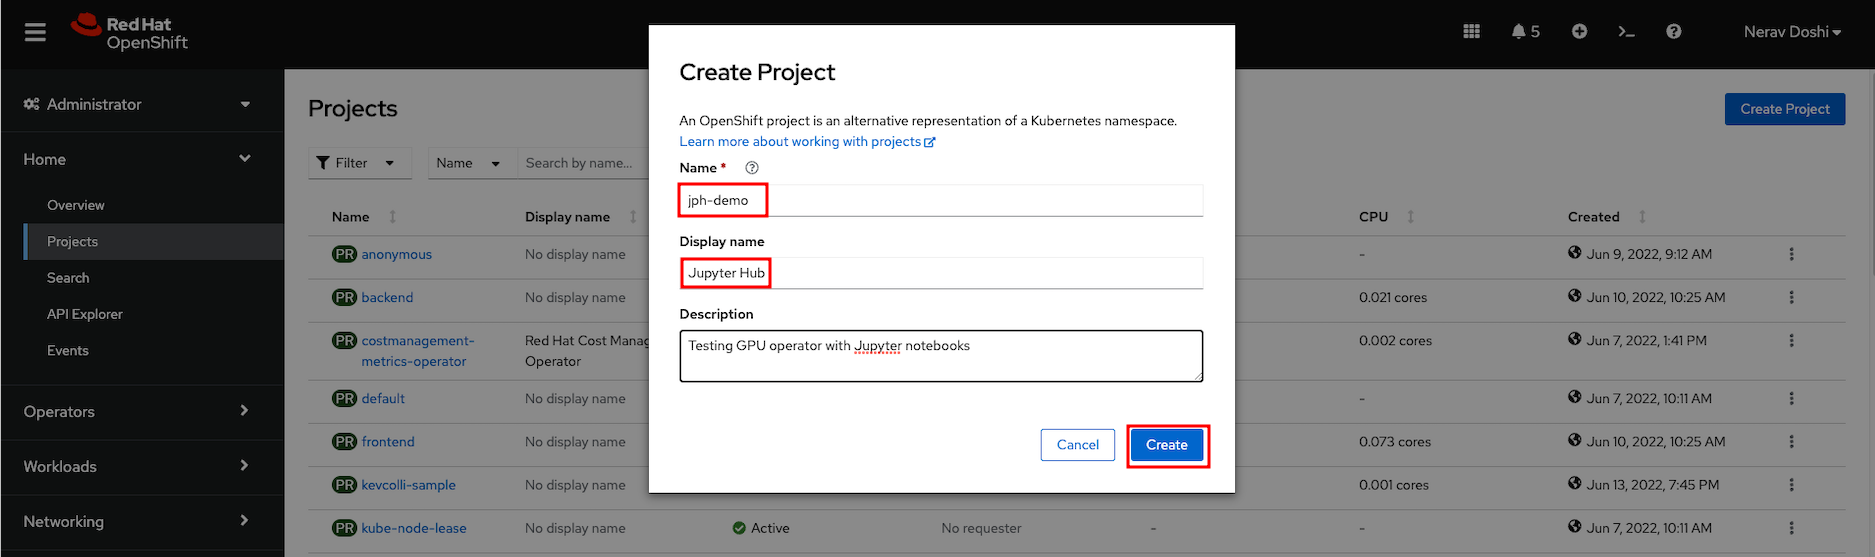Open the Filter dropdown
The width and height of the screenshot is (1875, 557).
[x=360, y=163]
